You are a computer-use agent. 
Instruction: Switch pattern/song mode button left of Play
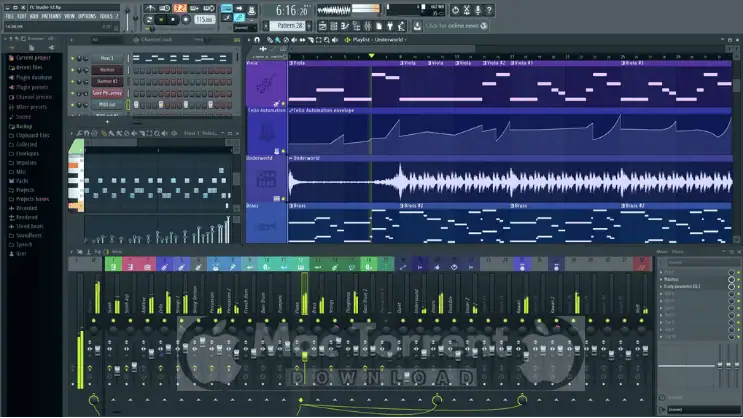150,19
